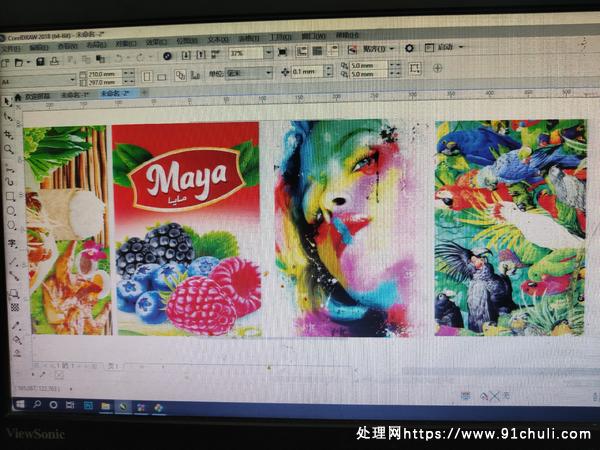
Task: Switch to the 欢迎屏幕 welcome tab
Action: 36,96
